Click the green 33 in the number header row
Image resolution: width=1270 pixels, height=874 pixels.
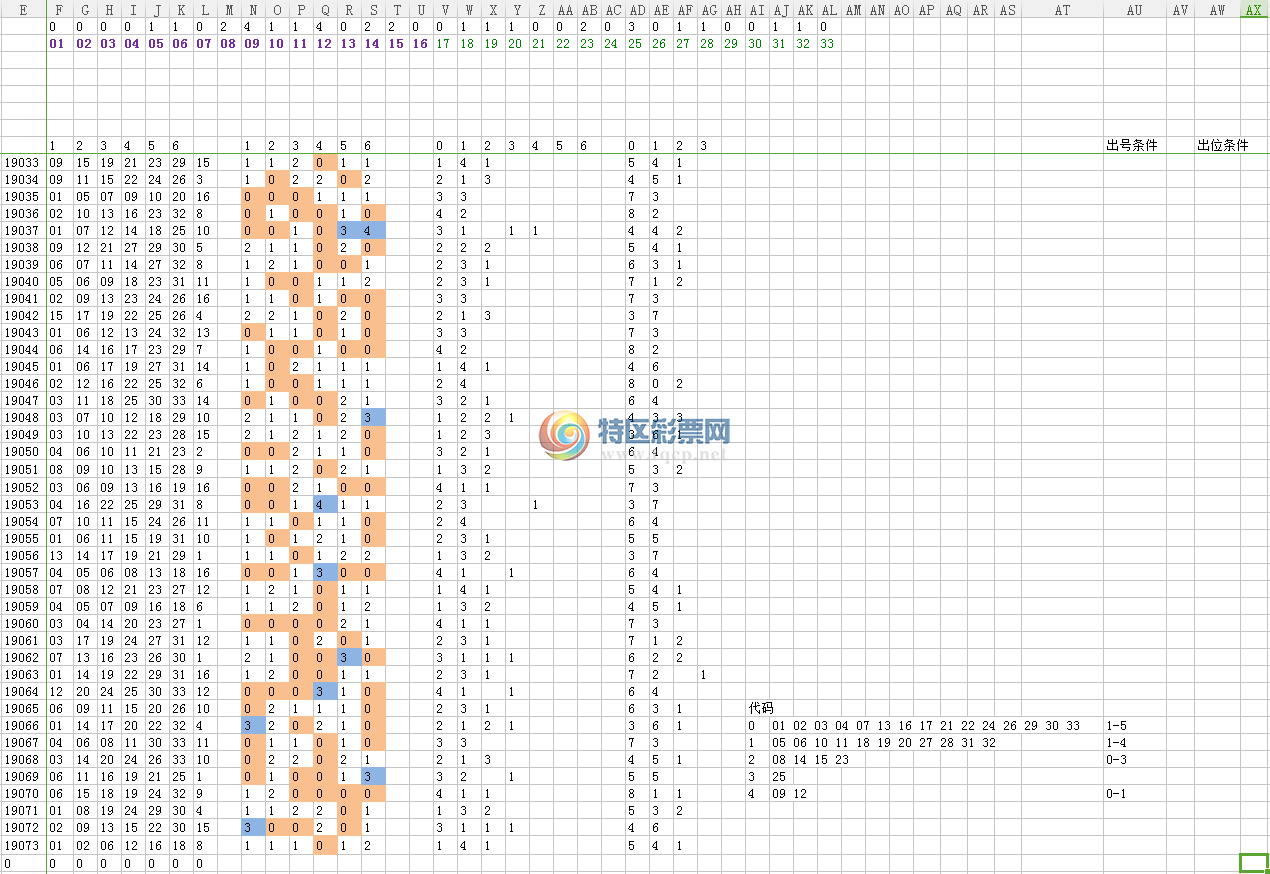pyautogui.click(x=826, y=44)
